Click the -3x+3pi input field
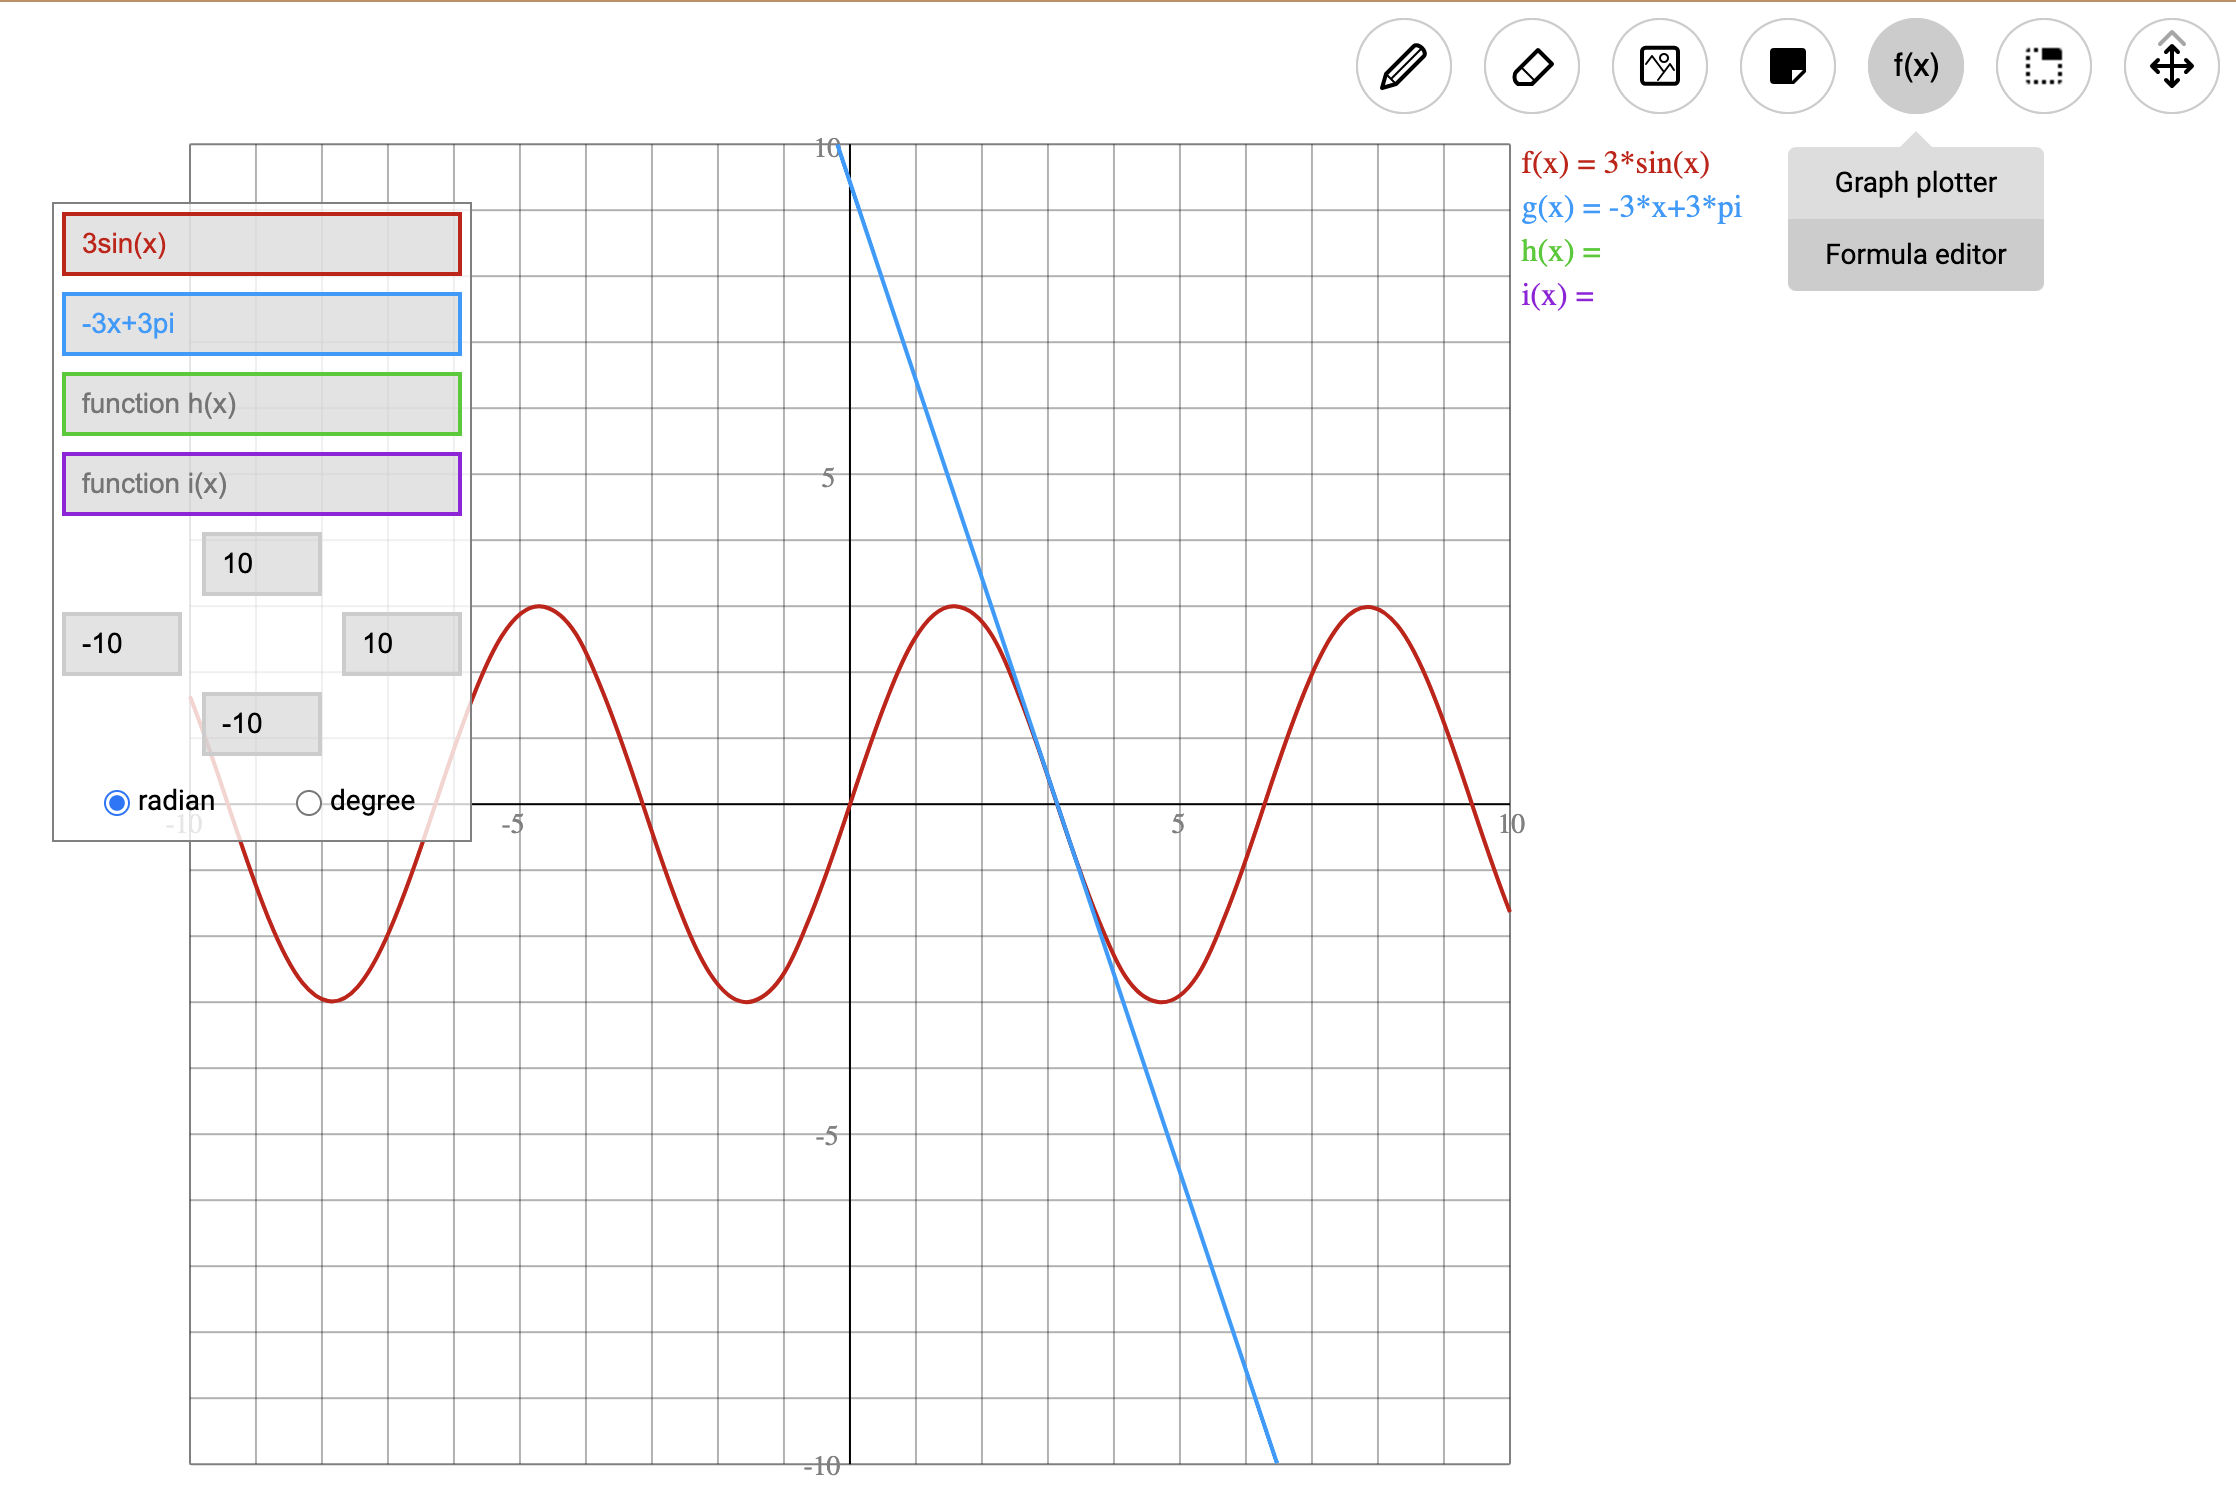2236x1510 pixels. point(263,324)
